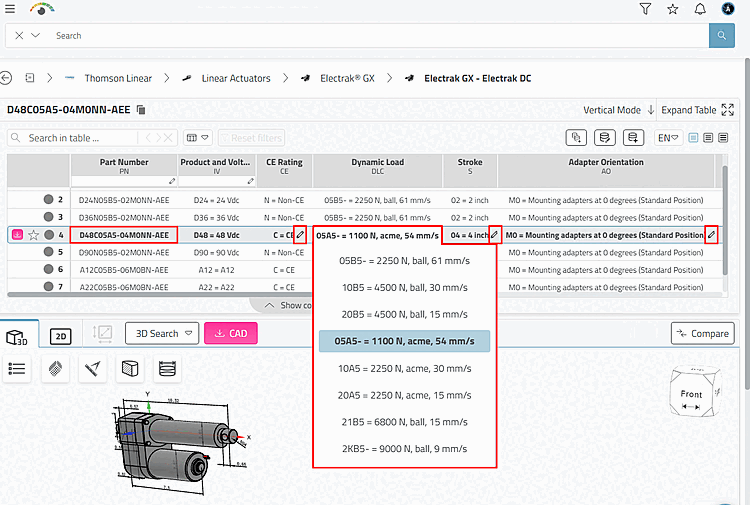Edit Stroke pencil in row 4

tap(495, 235)
